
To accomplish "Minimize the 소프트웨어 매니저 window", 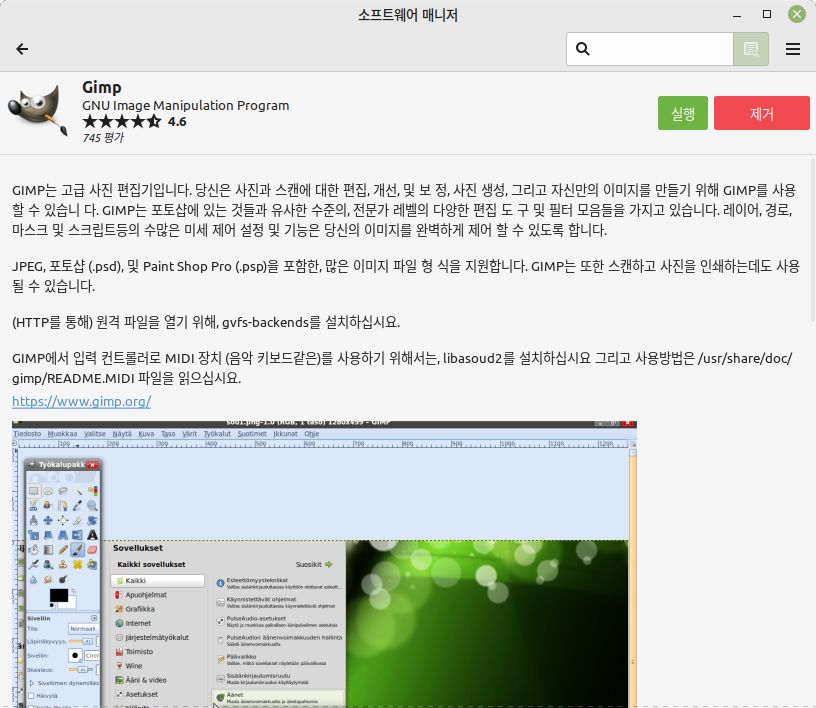I will (737, 15).
